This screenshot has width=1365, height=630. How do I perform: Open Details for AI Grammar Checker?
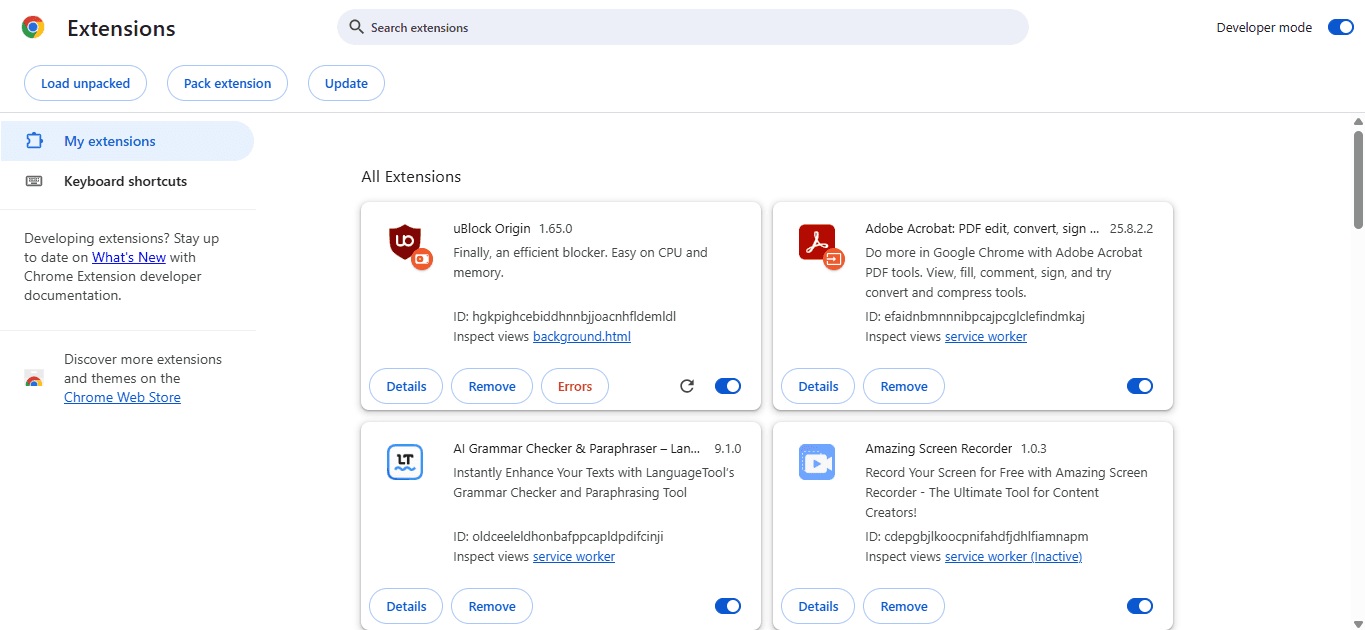pyautogui.click(x=406, y=606)
